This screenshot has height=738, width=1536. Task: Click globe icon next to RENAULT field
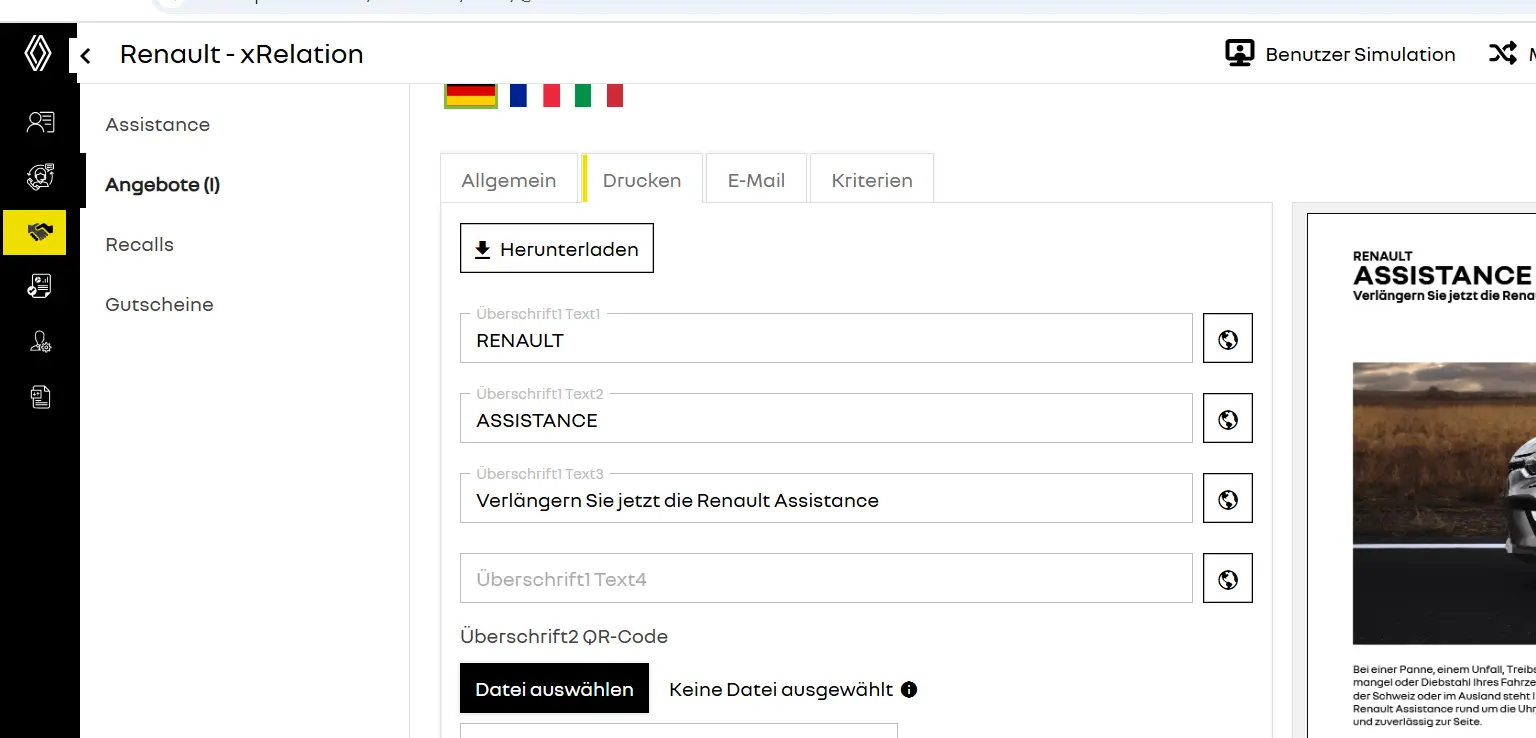pyautogui.click(x=1228, y=338)
